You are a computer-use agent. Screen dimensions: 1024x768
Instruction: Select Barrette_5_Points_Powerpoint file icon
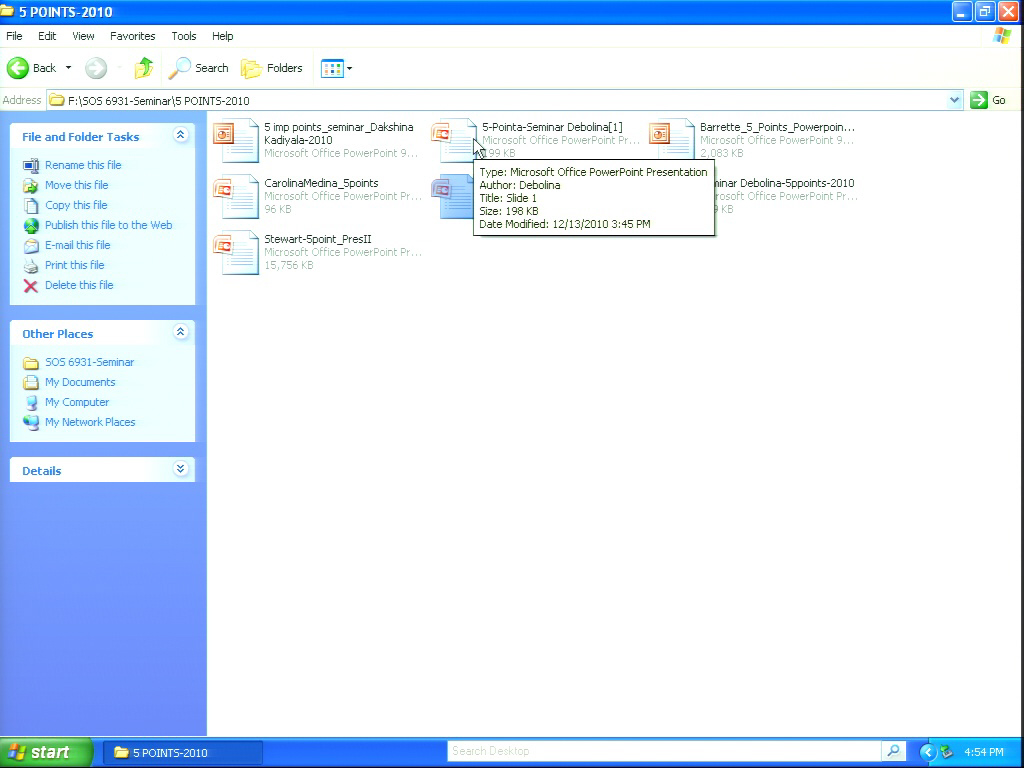[x=672, y=140]
